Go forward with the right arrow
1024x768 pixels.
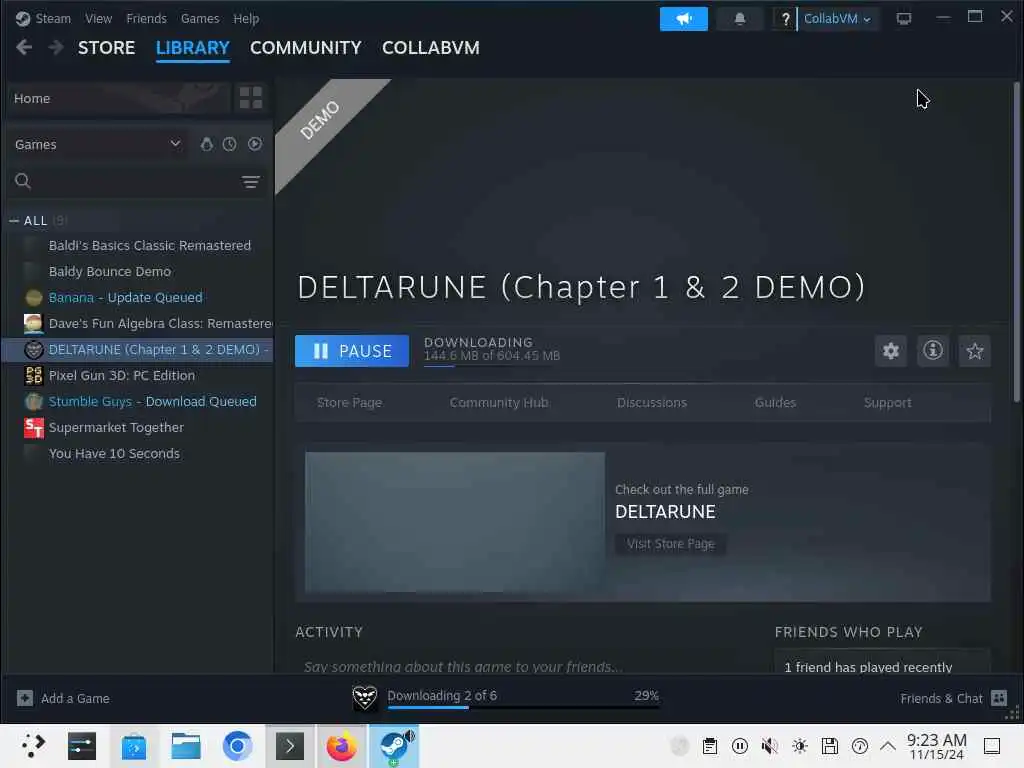click(x=56, y=48)
